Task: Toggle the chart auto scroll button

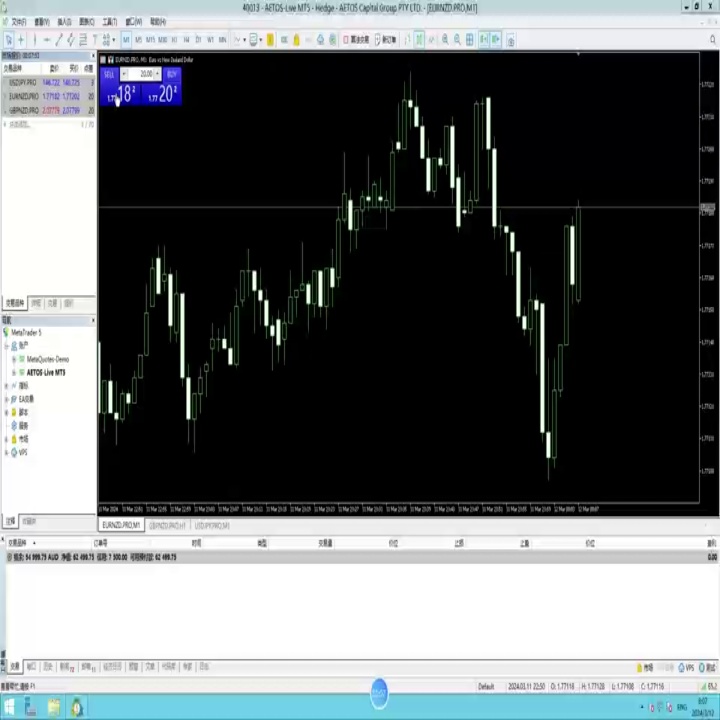Action: point(484,40)
